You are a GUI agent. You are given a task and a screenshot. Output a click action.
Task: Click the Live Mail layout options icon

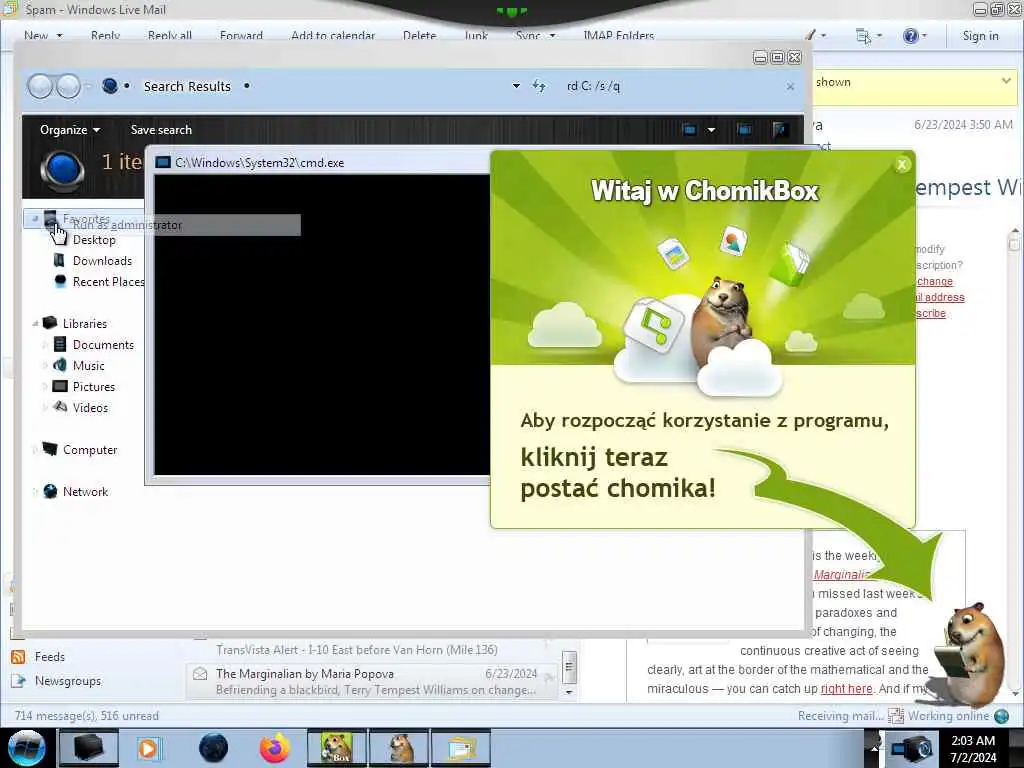click(863, 36)
